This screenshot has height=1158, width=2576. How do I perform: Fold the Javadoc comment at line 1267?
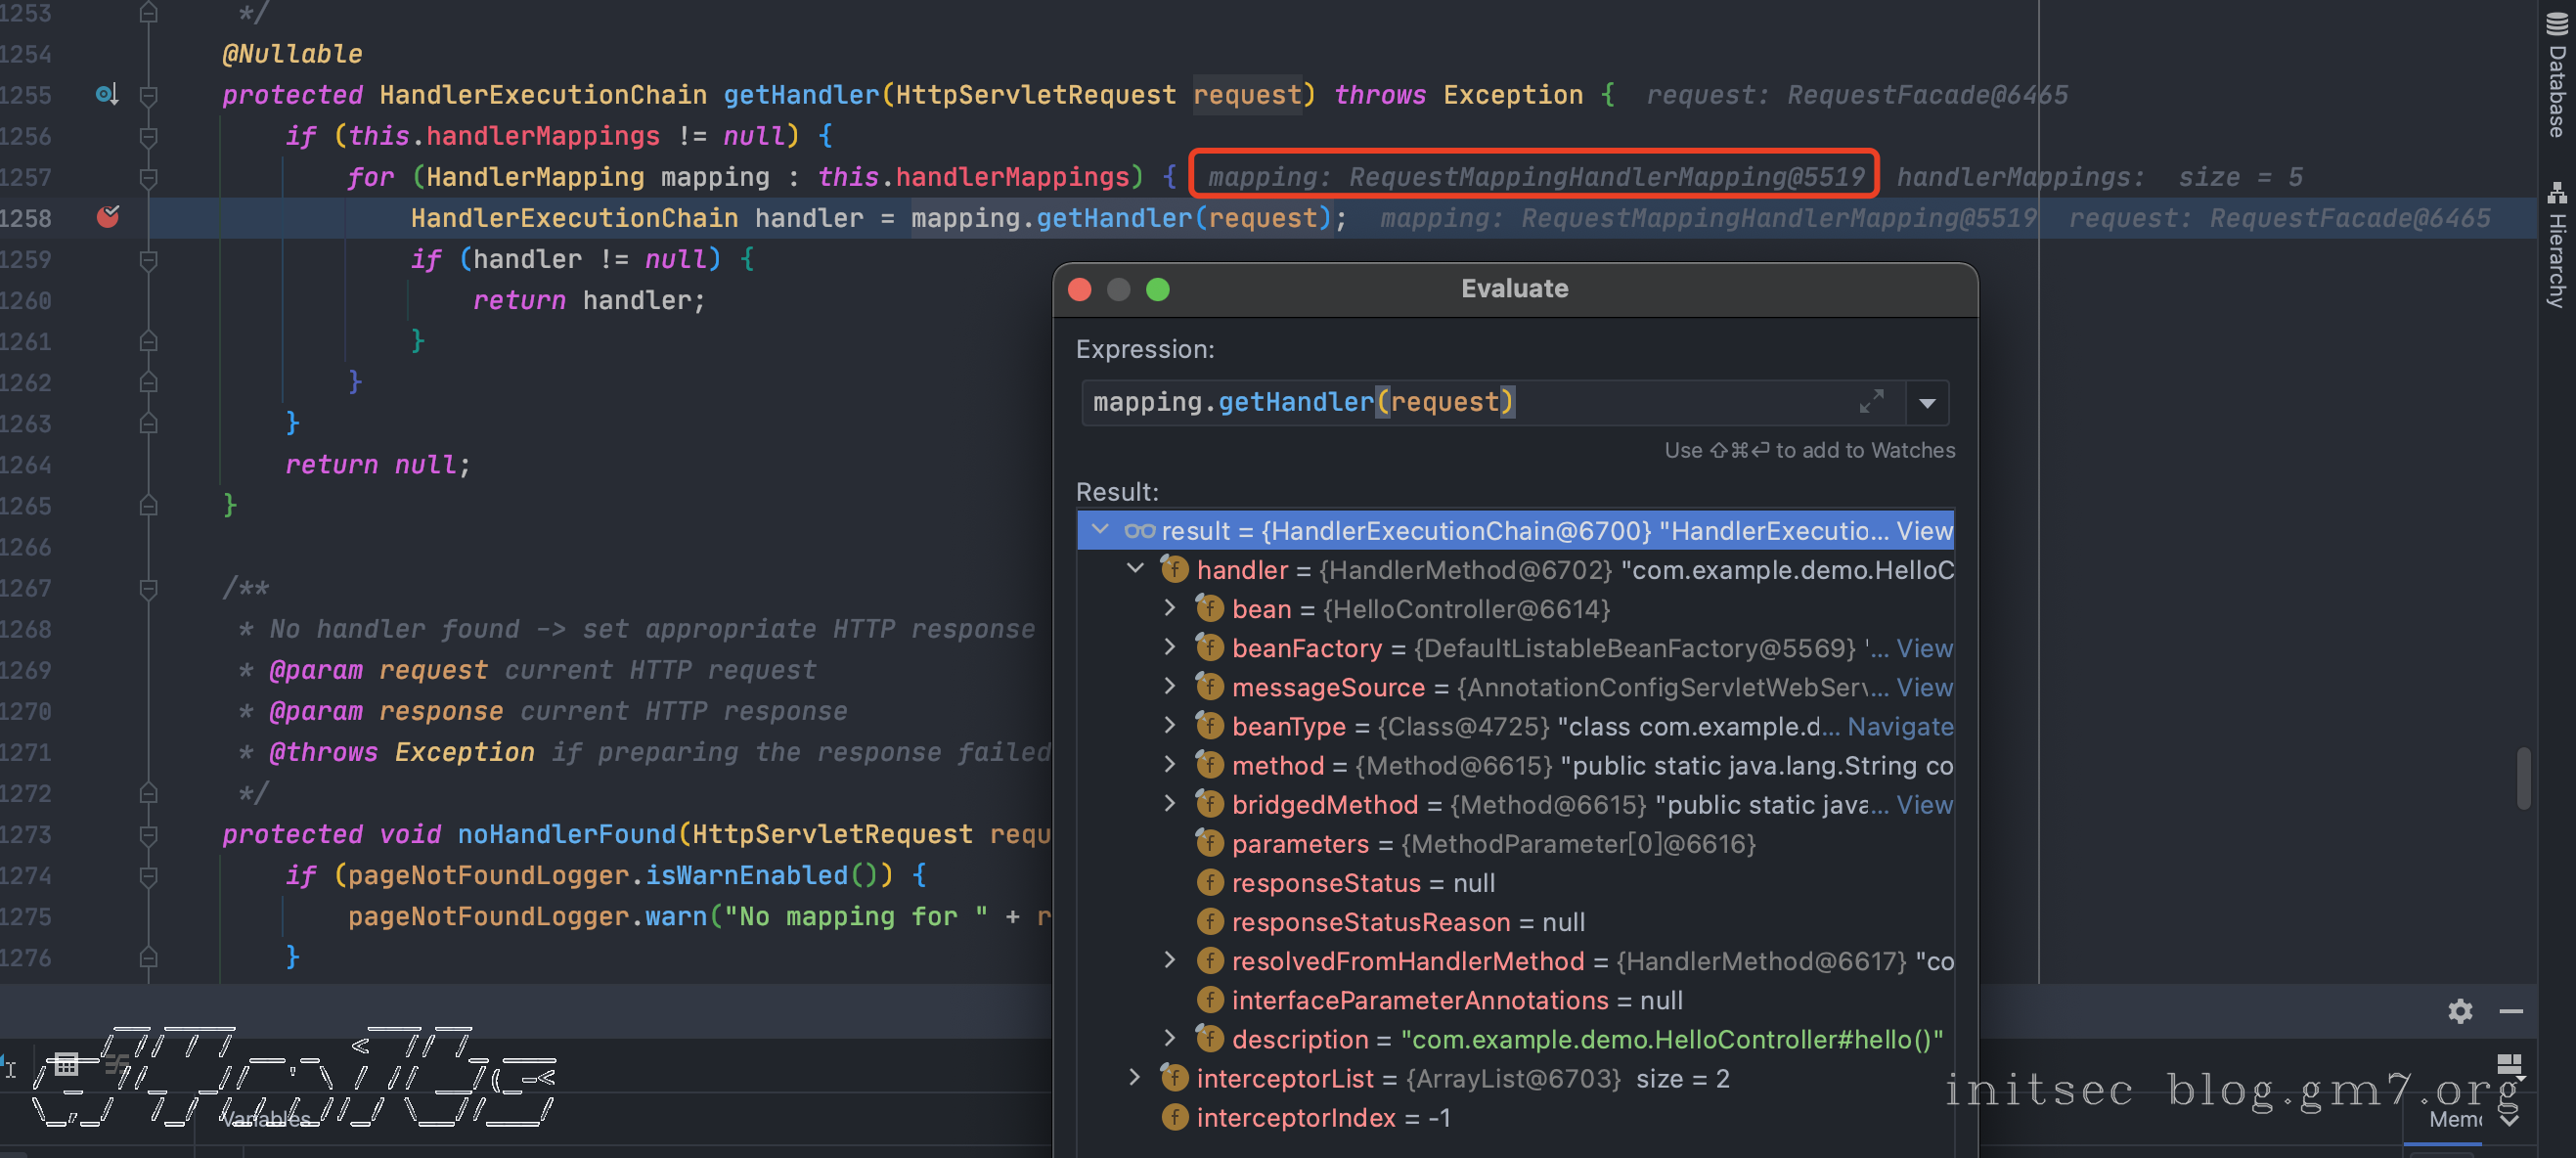pos(149,588)
